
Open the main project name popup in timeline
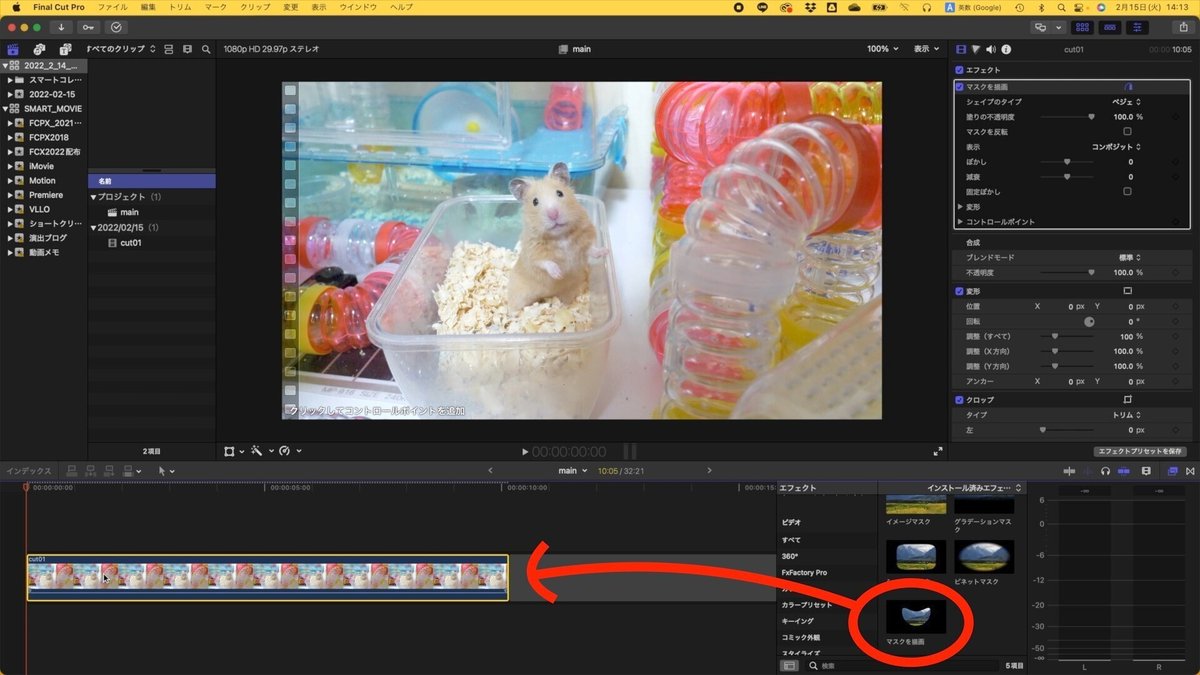pos(572,470)
